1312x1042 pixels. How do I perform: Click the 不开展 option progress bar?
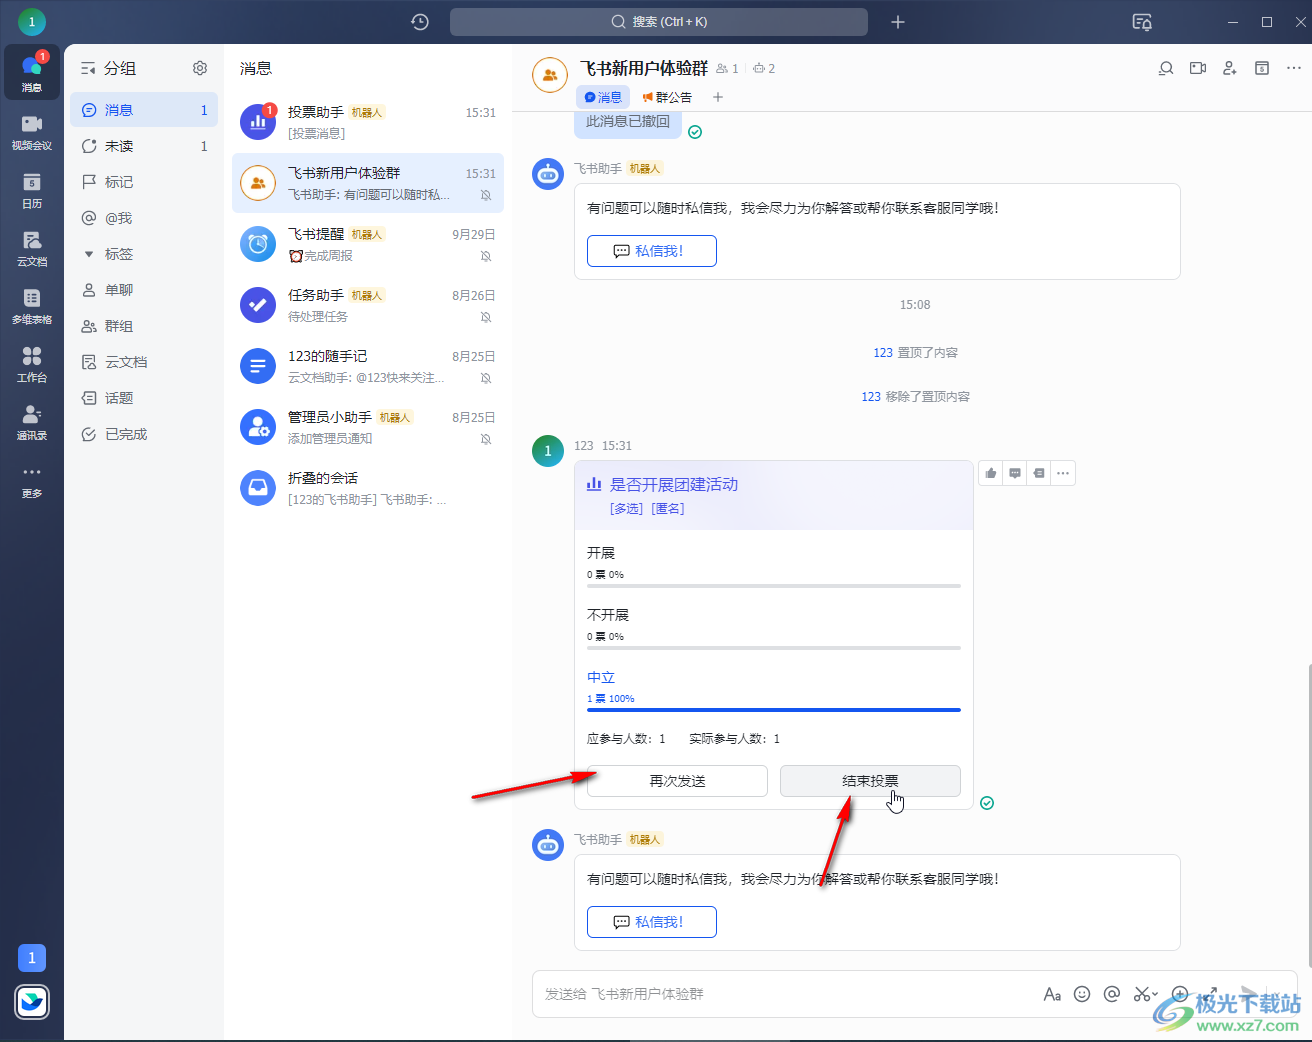[774, 648]
